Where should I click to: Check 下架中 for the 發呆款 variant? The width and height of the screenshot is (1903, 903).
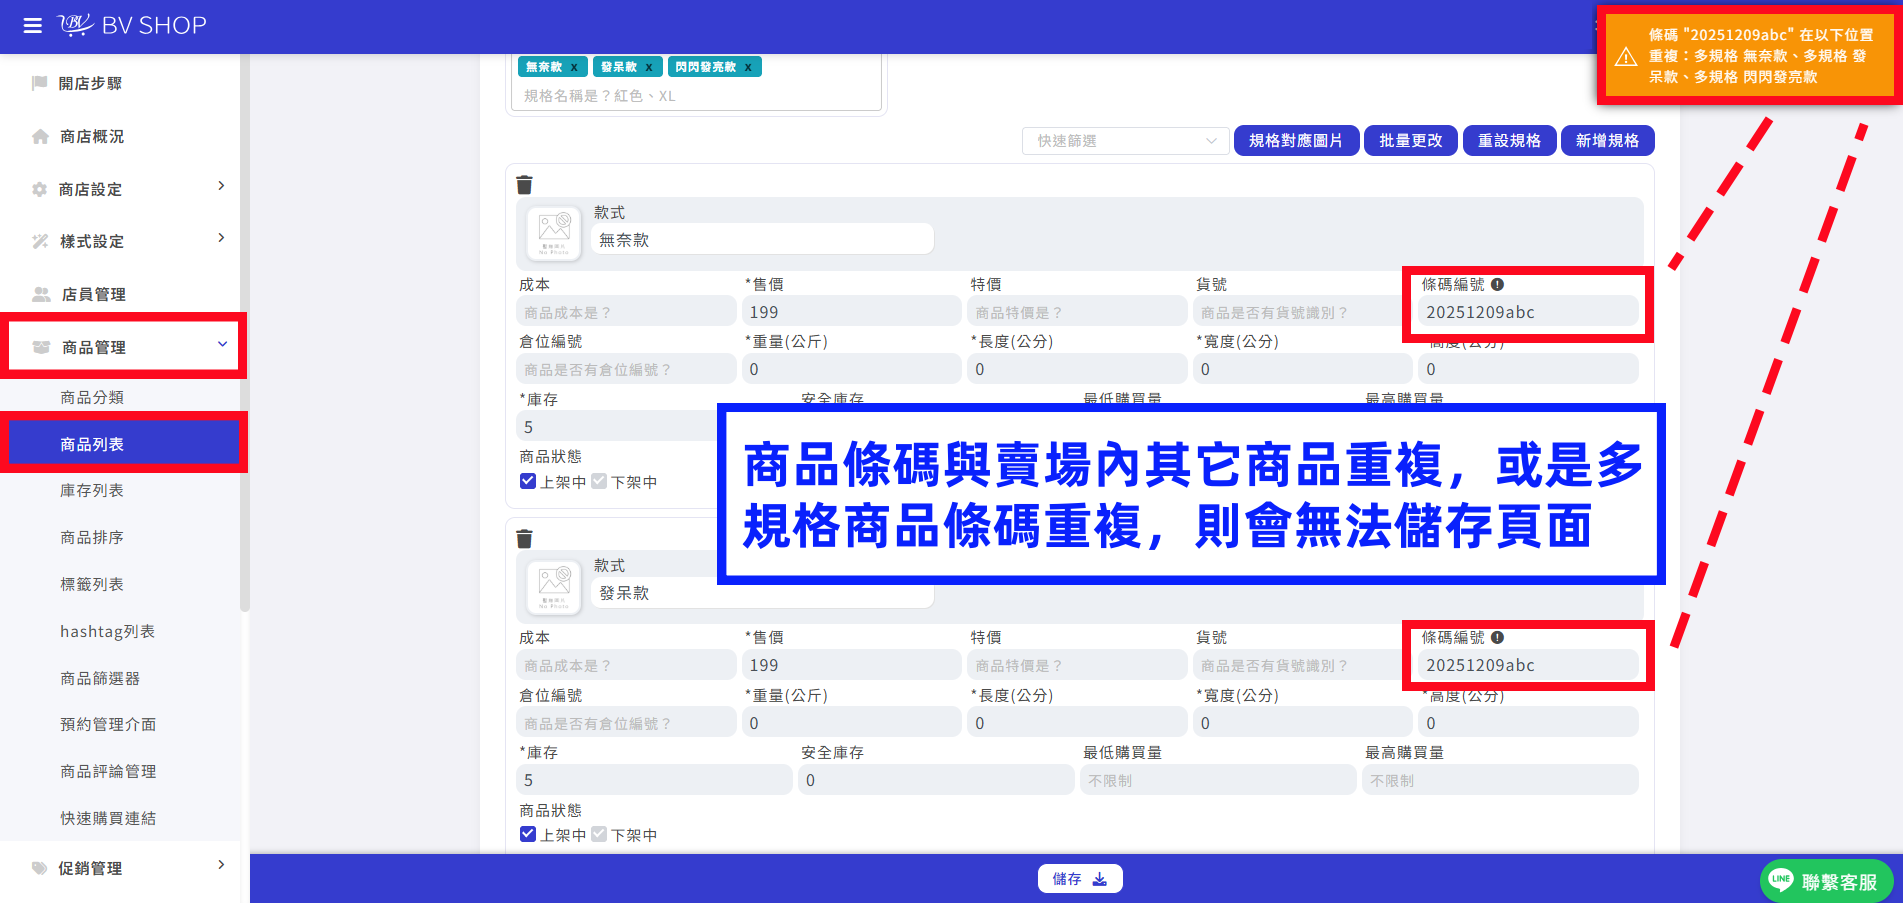tap(599, 834)
